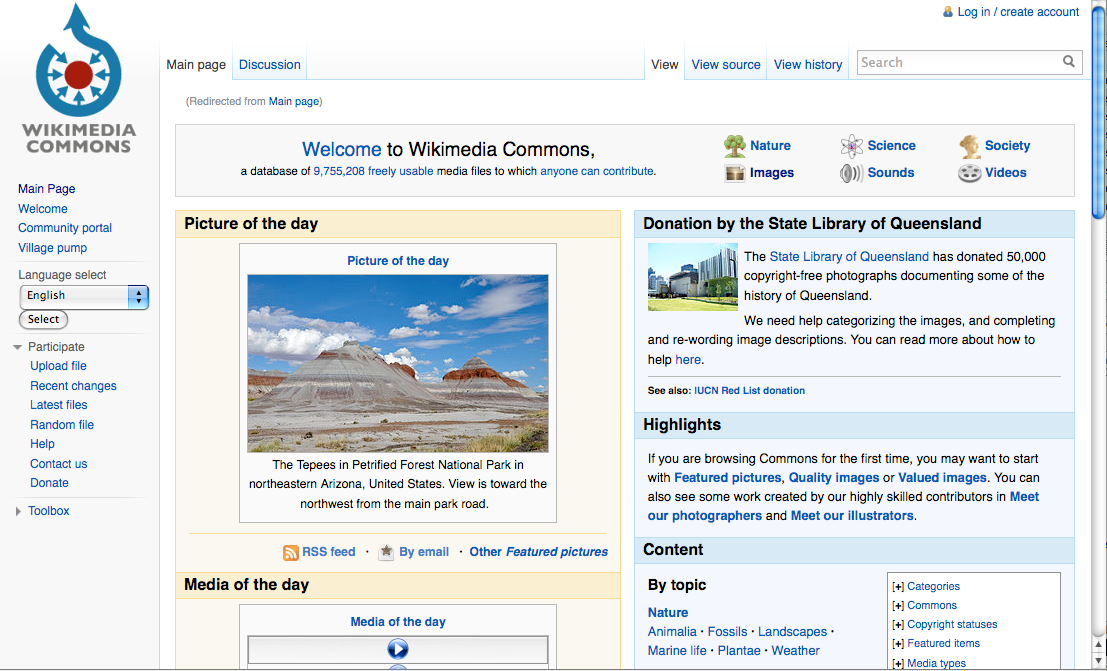Screen dimensions: 1107x671
Task: Click the Sounds speaker icon
Action: click(x=851, y=173)
